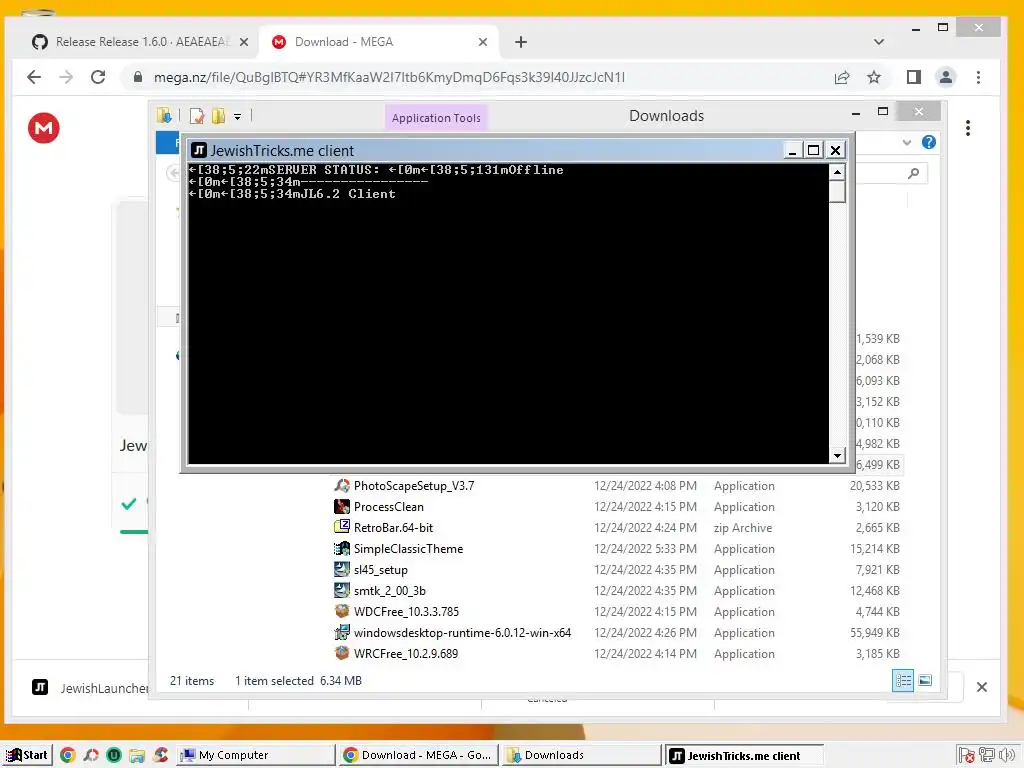The width and height of the screenshot is (1024, 768).
Task: Open the Chrome profile avatar menu
Action: (x=946, y=77)
